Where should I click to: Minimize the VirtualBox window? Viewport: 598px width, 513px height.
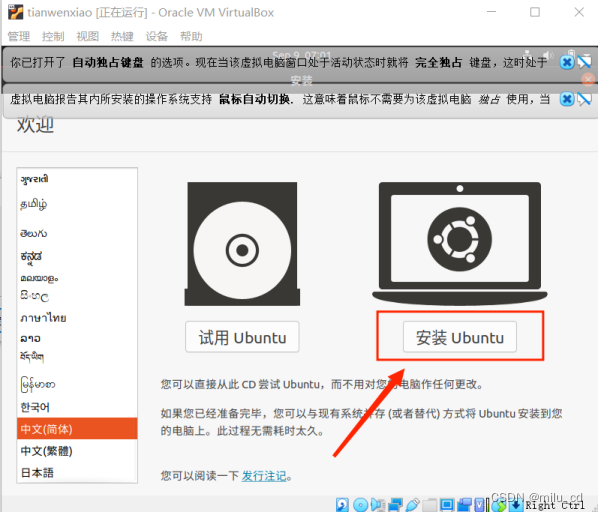tap(491, 12)
